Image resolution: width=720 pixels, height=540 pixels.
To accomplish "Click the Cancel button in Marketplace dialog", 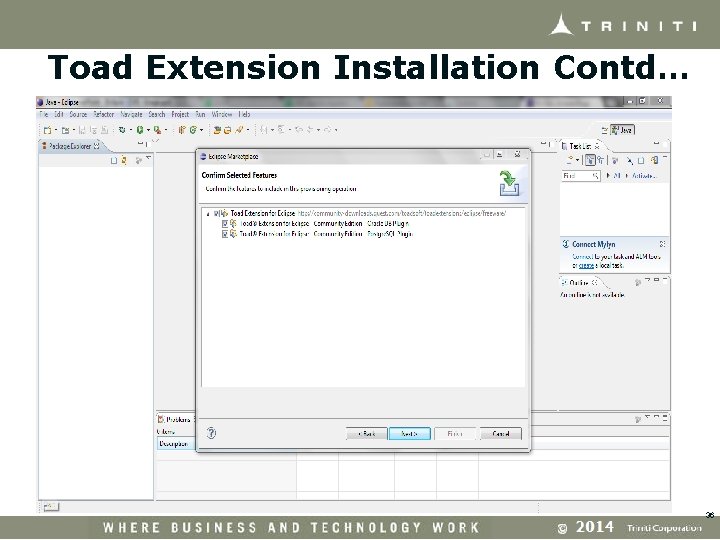I will coord(501,433).
